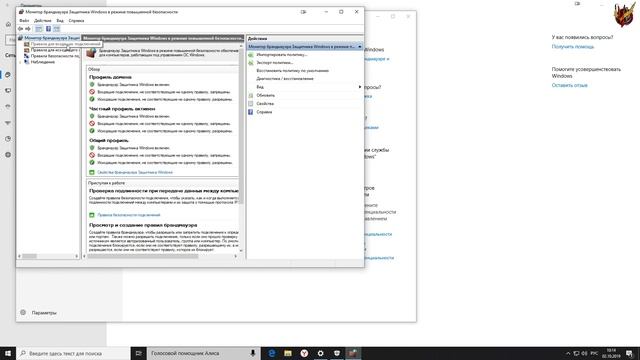Open the Справка menu in menu bar
The image size is (640, 360).
pos(76,20)
